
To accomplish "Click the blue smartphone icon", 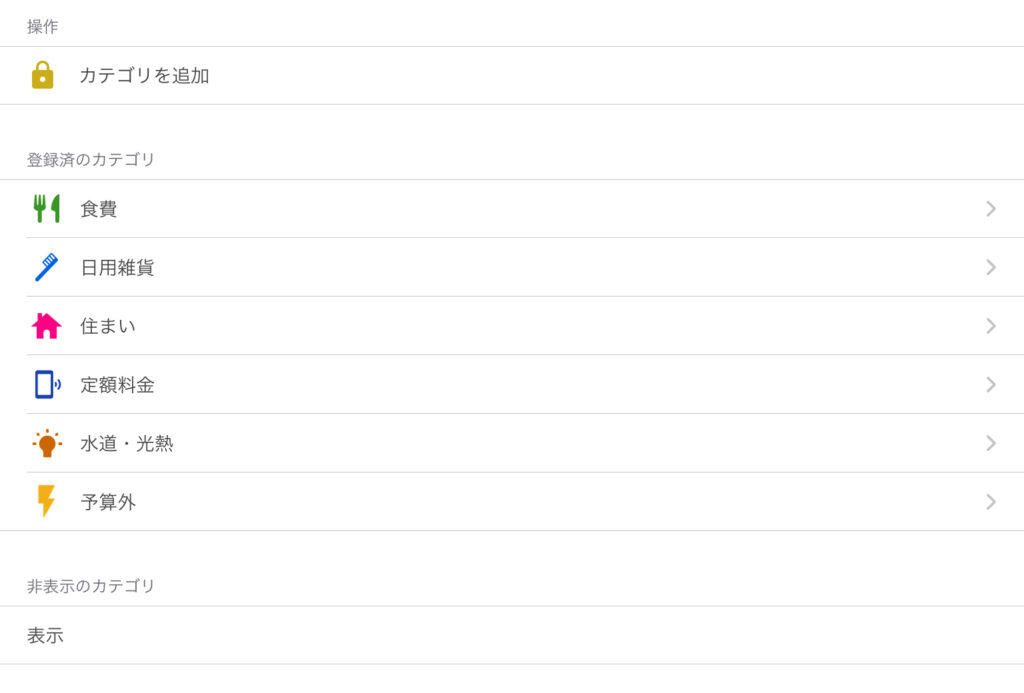I will 47,385.
